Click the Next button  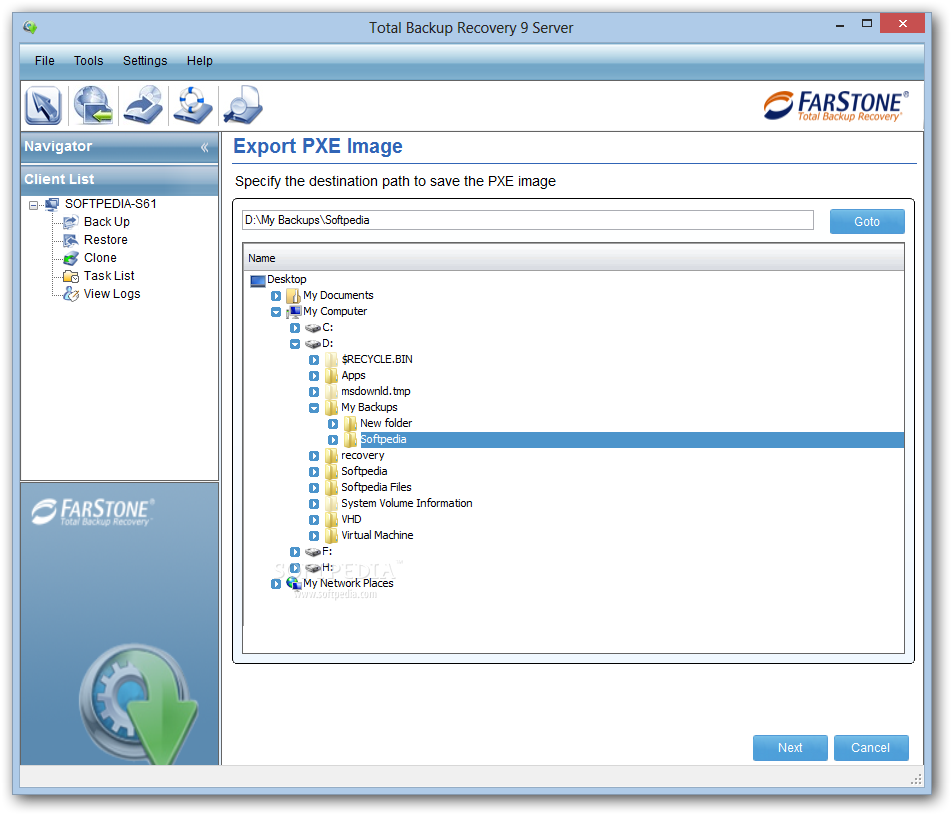coord(790,748)
